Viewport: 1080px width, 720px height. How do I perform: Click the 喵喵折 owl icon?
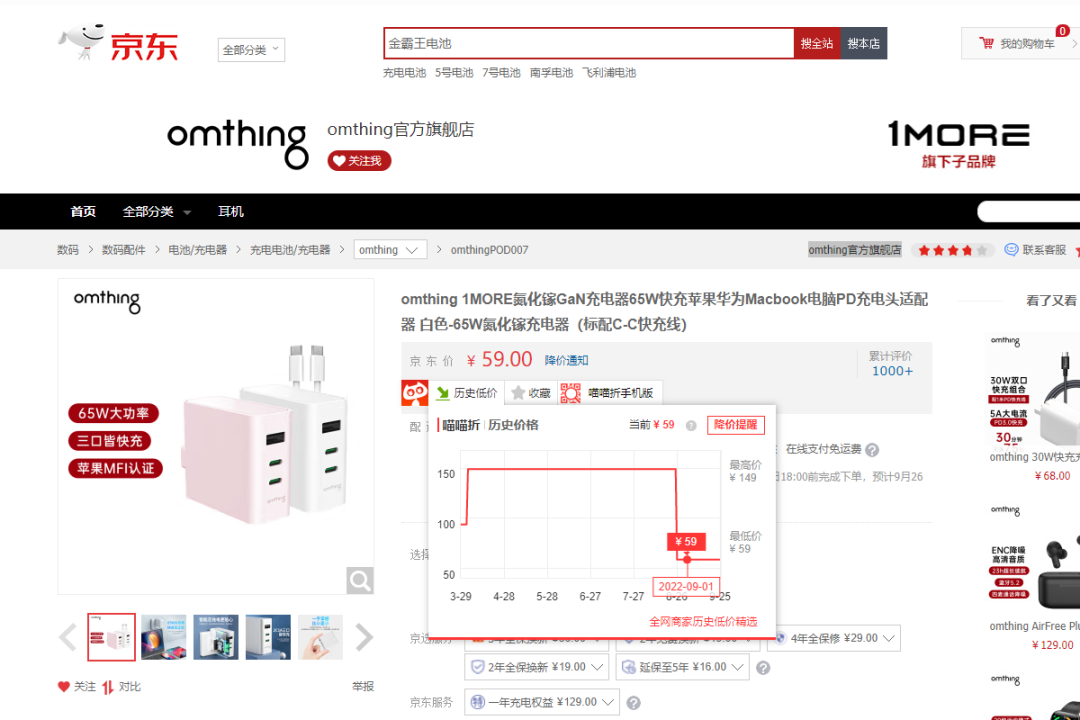(415, 393)
